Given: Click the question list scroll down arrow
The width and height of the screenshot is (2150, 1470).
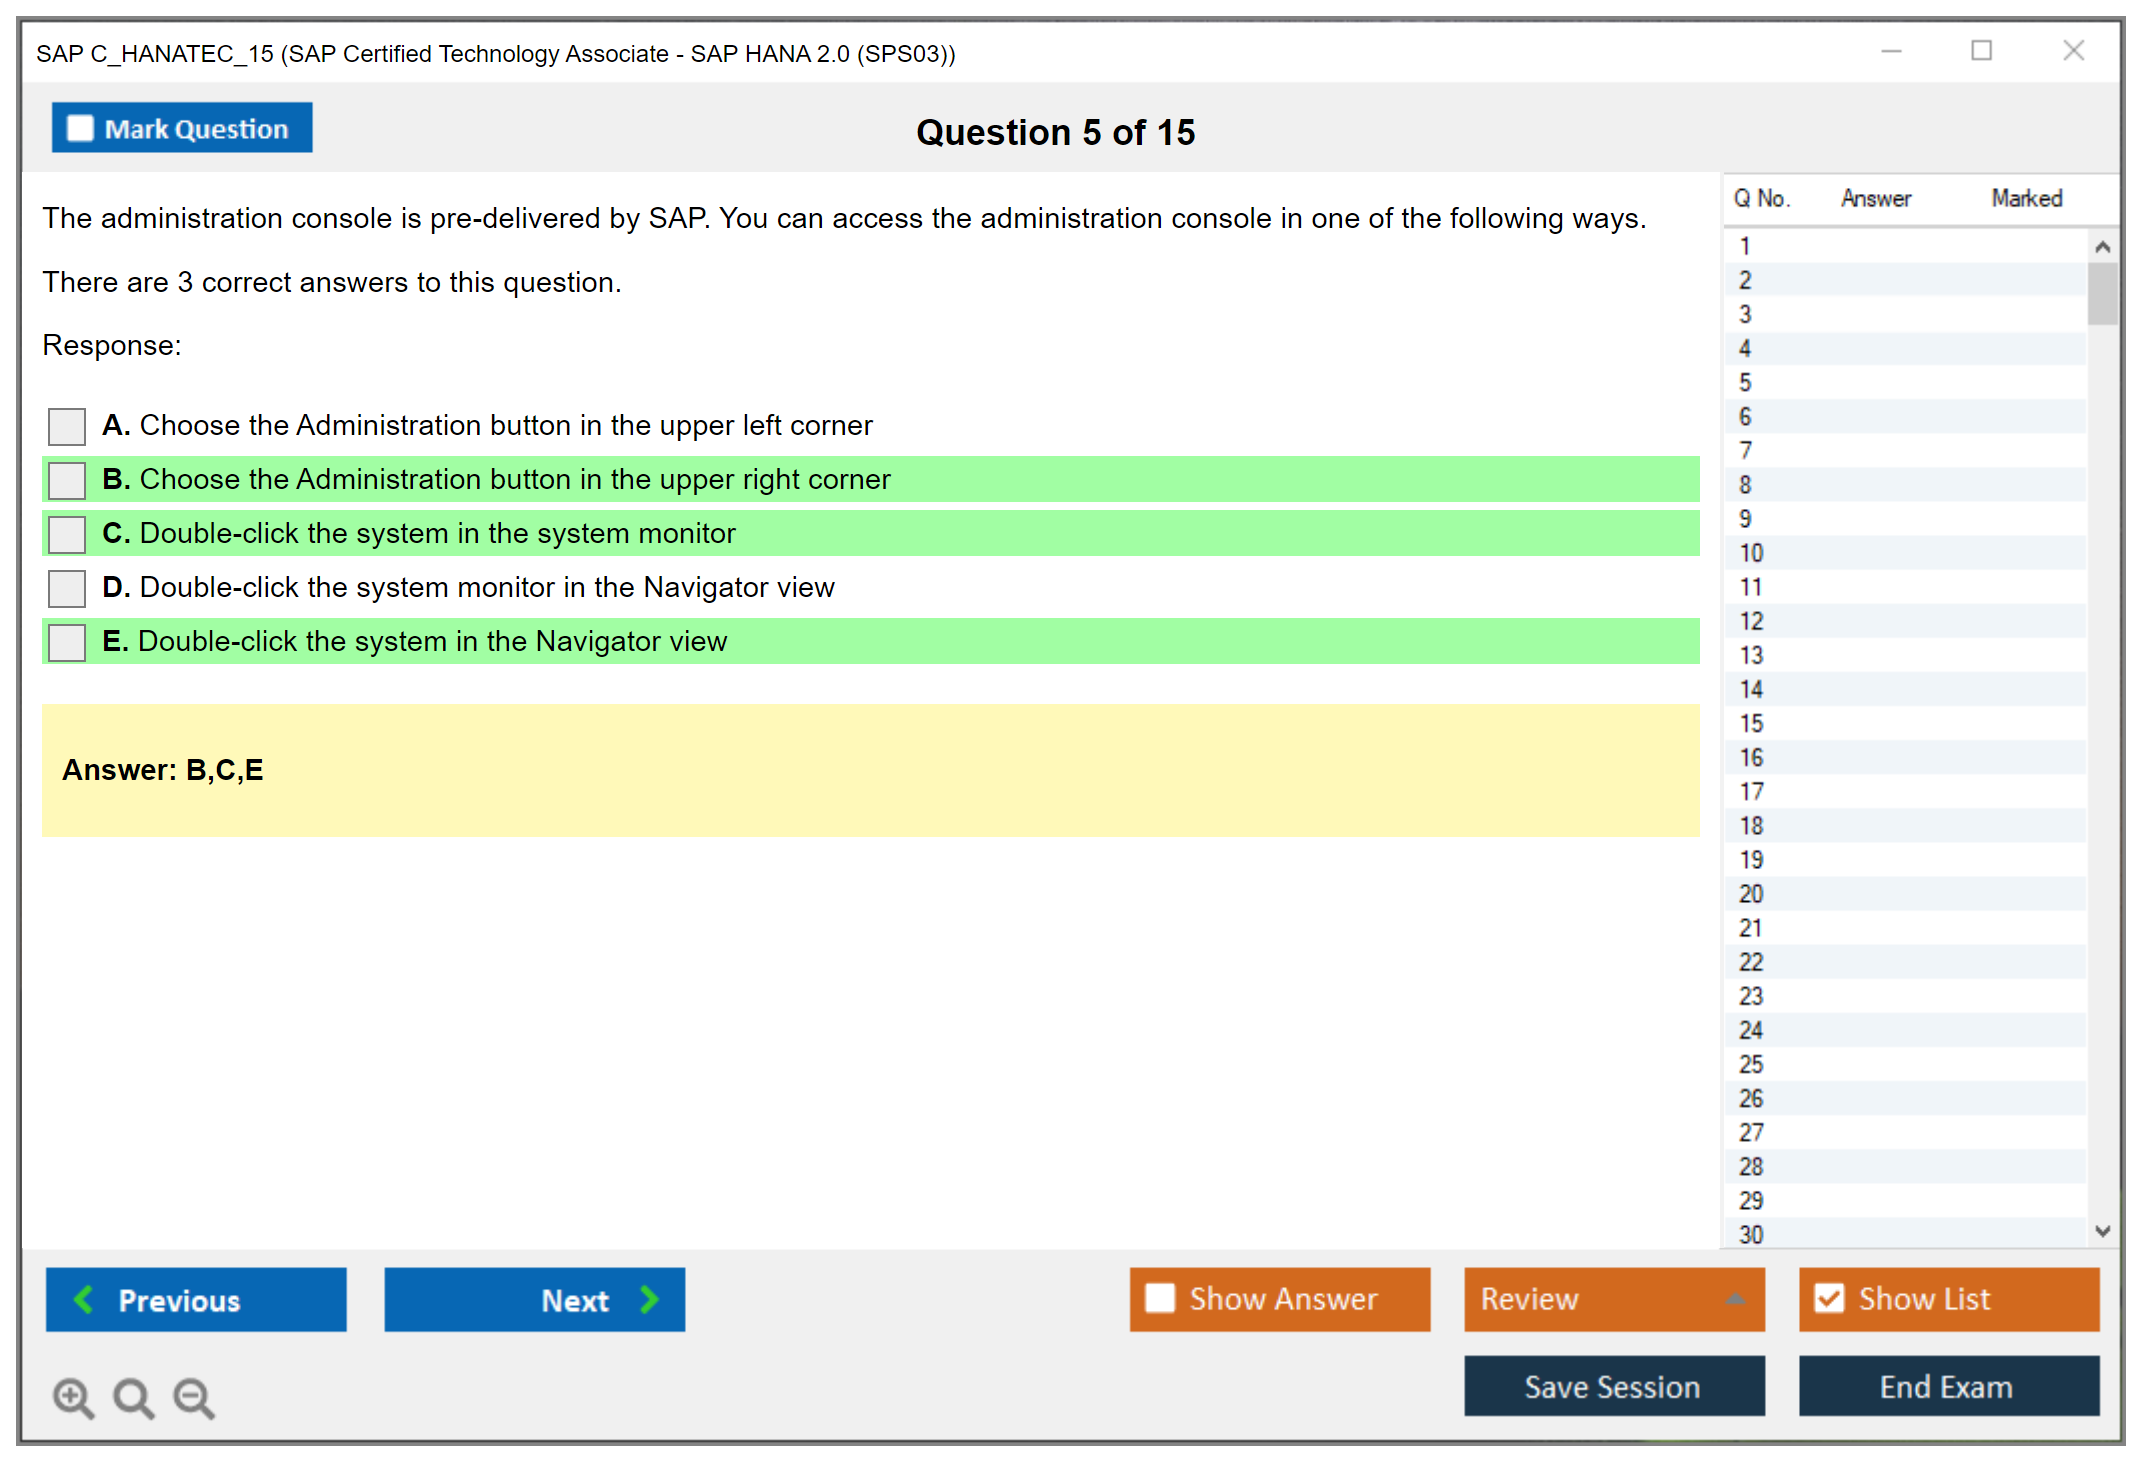Looking at the screenshot, I should [2102, 1231].
